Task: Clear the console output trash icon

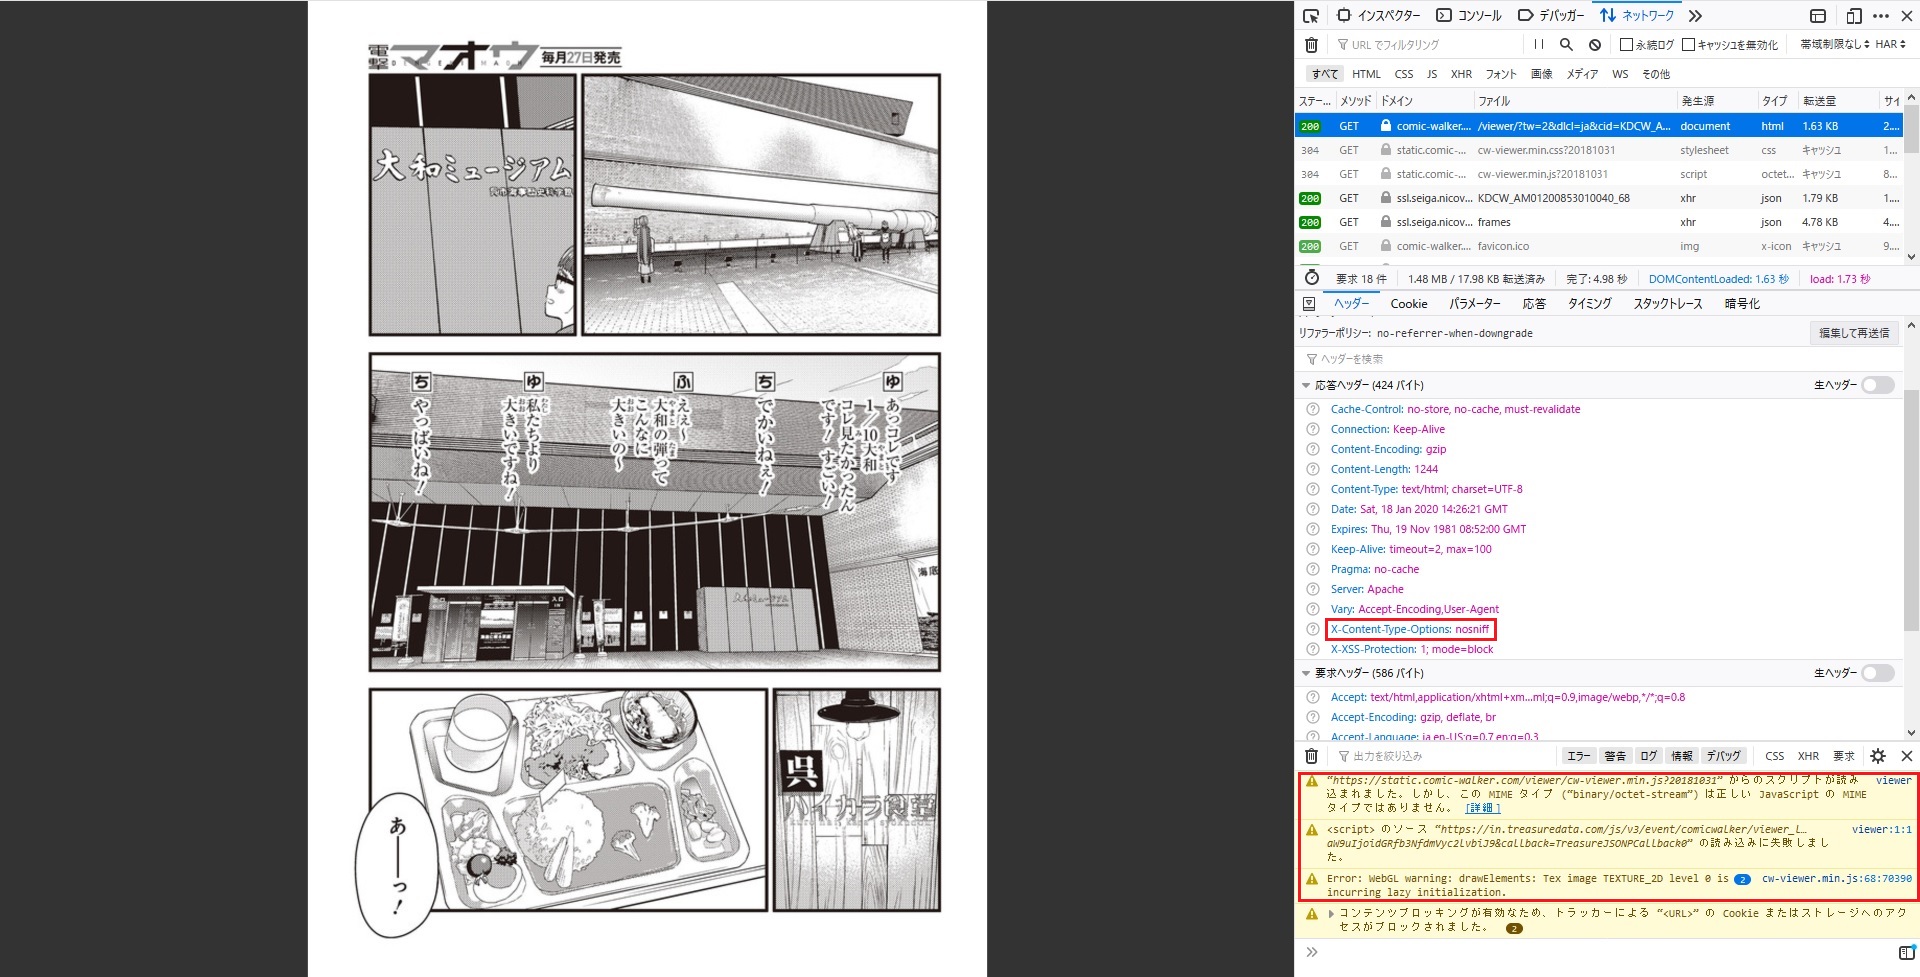Action: click(x=1312, y=756)
